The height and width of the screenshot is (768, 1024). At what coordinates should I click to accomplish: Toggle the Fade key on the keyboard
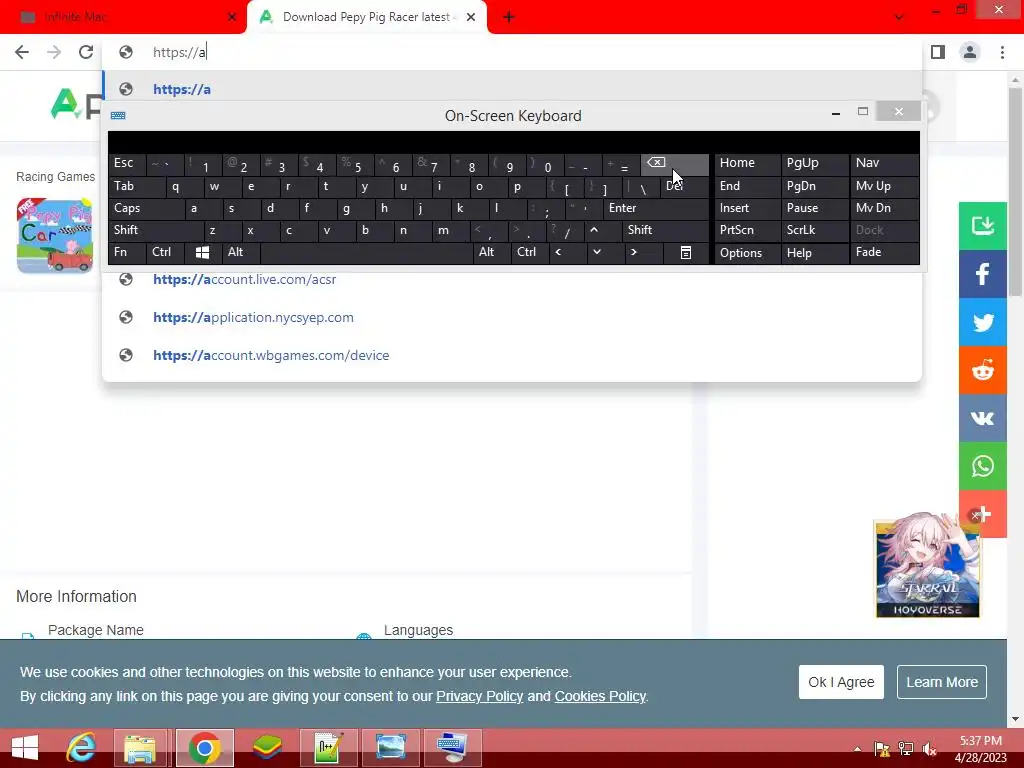884,252
